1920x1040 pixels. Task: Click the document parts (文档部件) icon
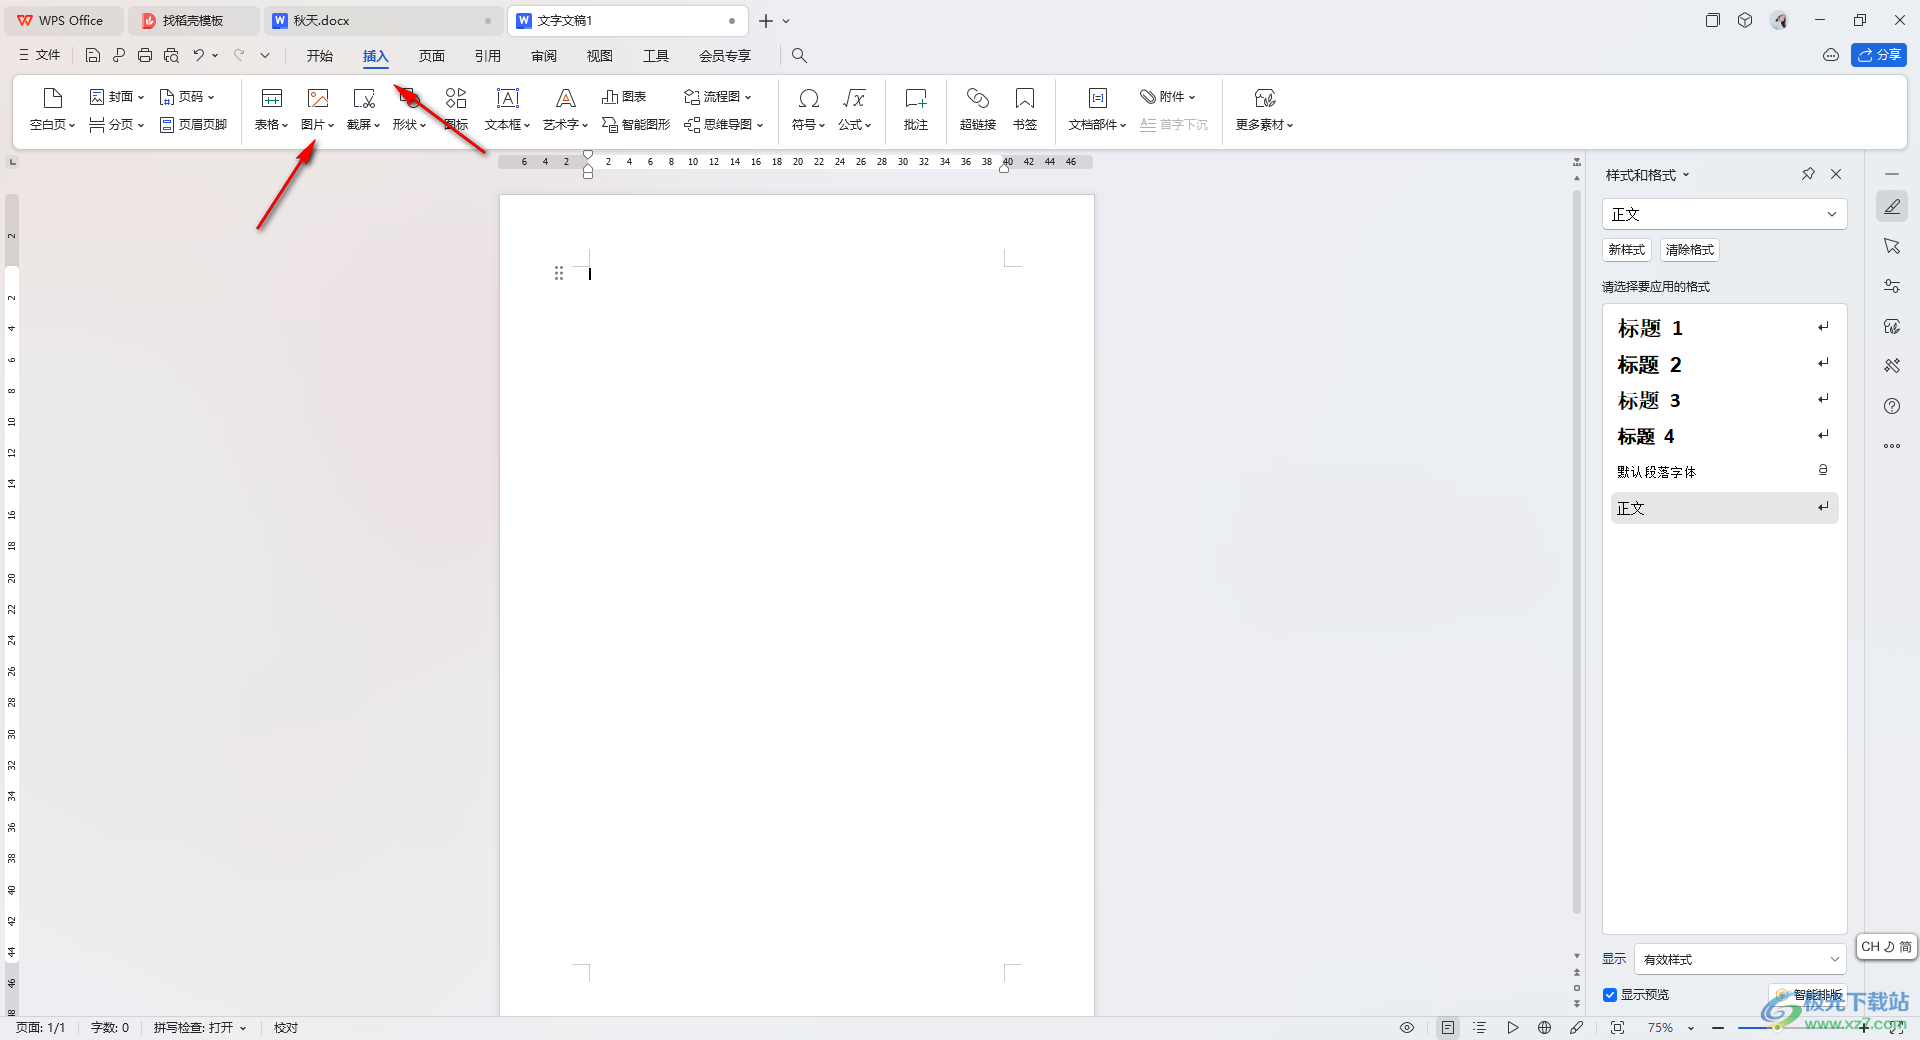1098,98
